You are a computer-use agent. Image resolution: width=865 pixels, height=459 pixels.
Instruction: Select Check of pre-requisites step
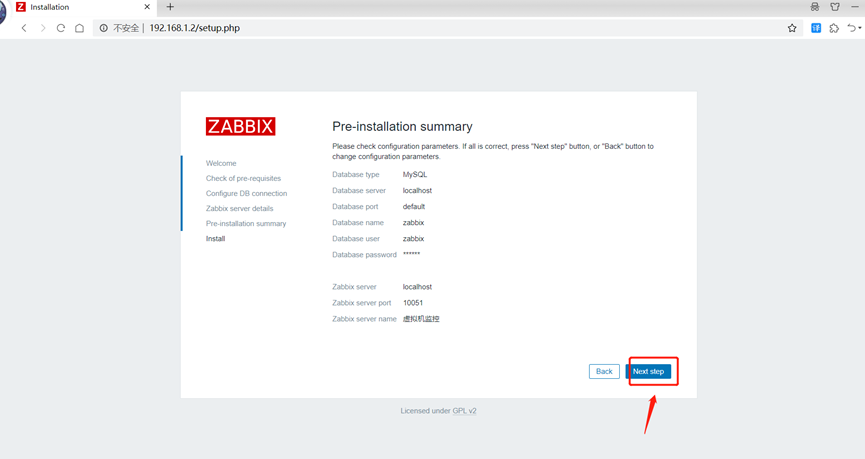pos(243,178)
